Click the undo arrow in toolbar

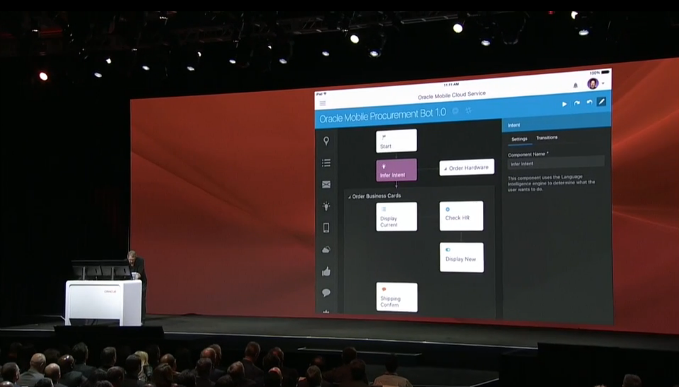coord(589,103)
